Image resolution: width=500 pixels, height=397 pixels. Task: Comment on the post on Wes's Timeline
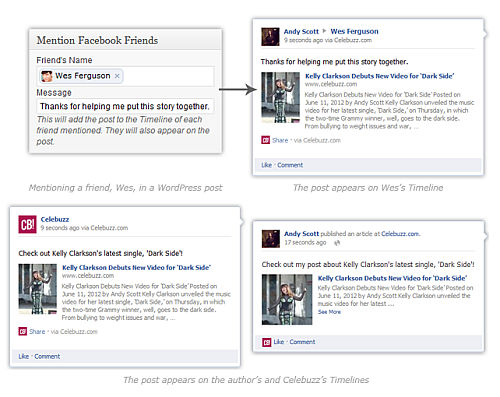pos(290,165)
